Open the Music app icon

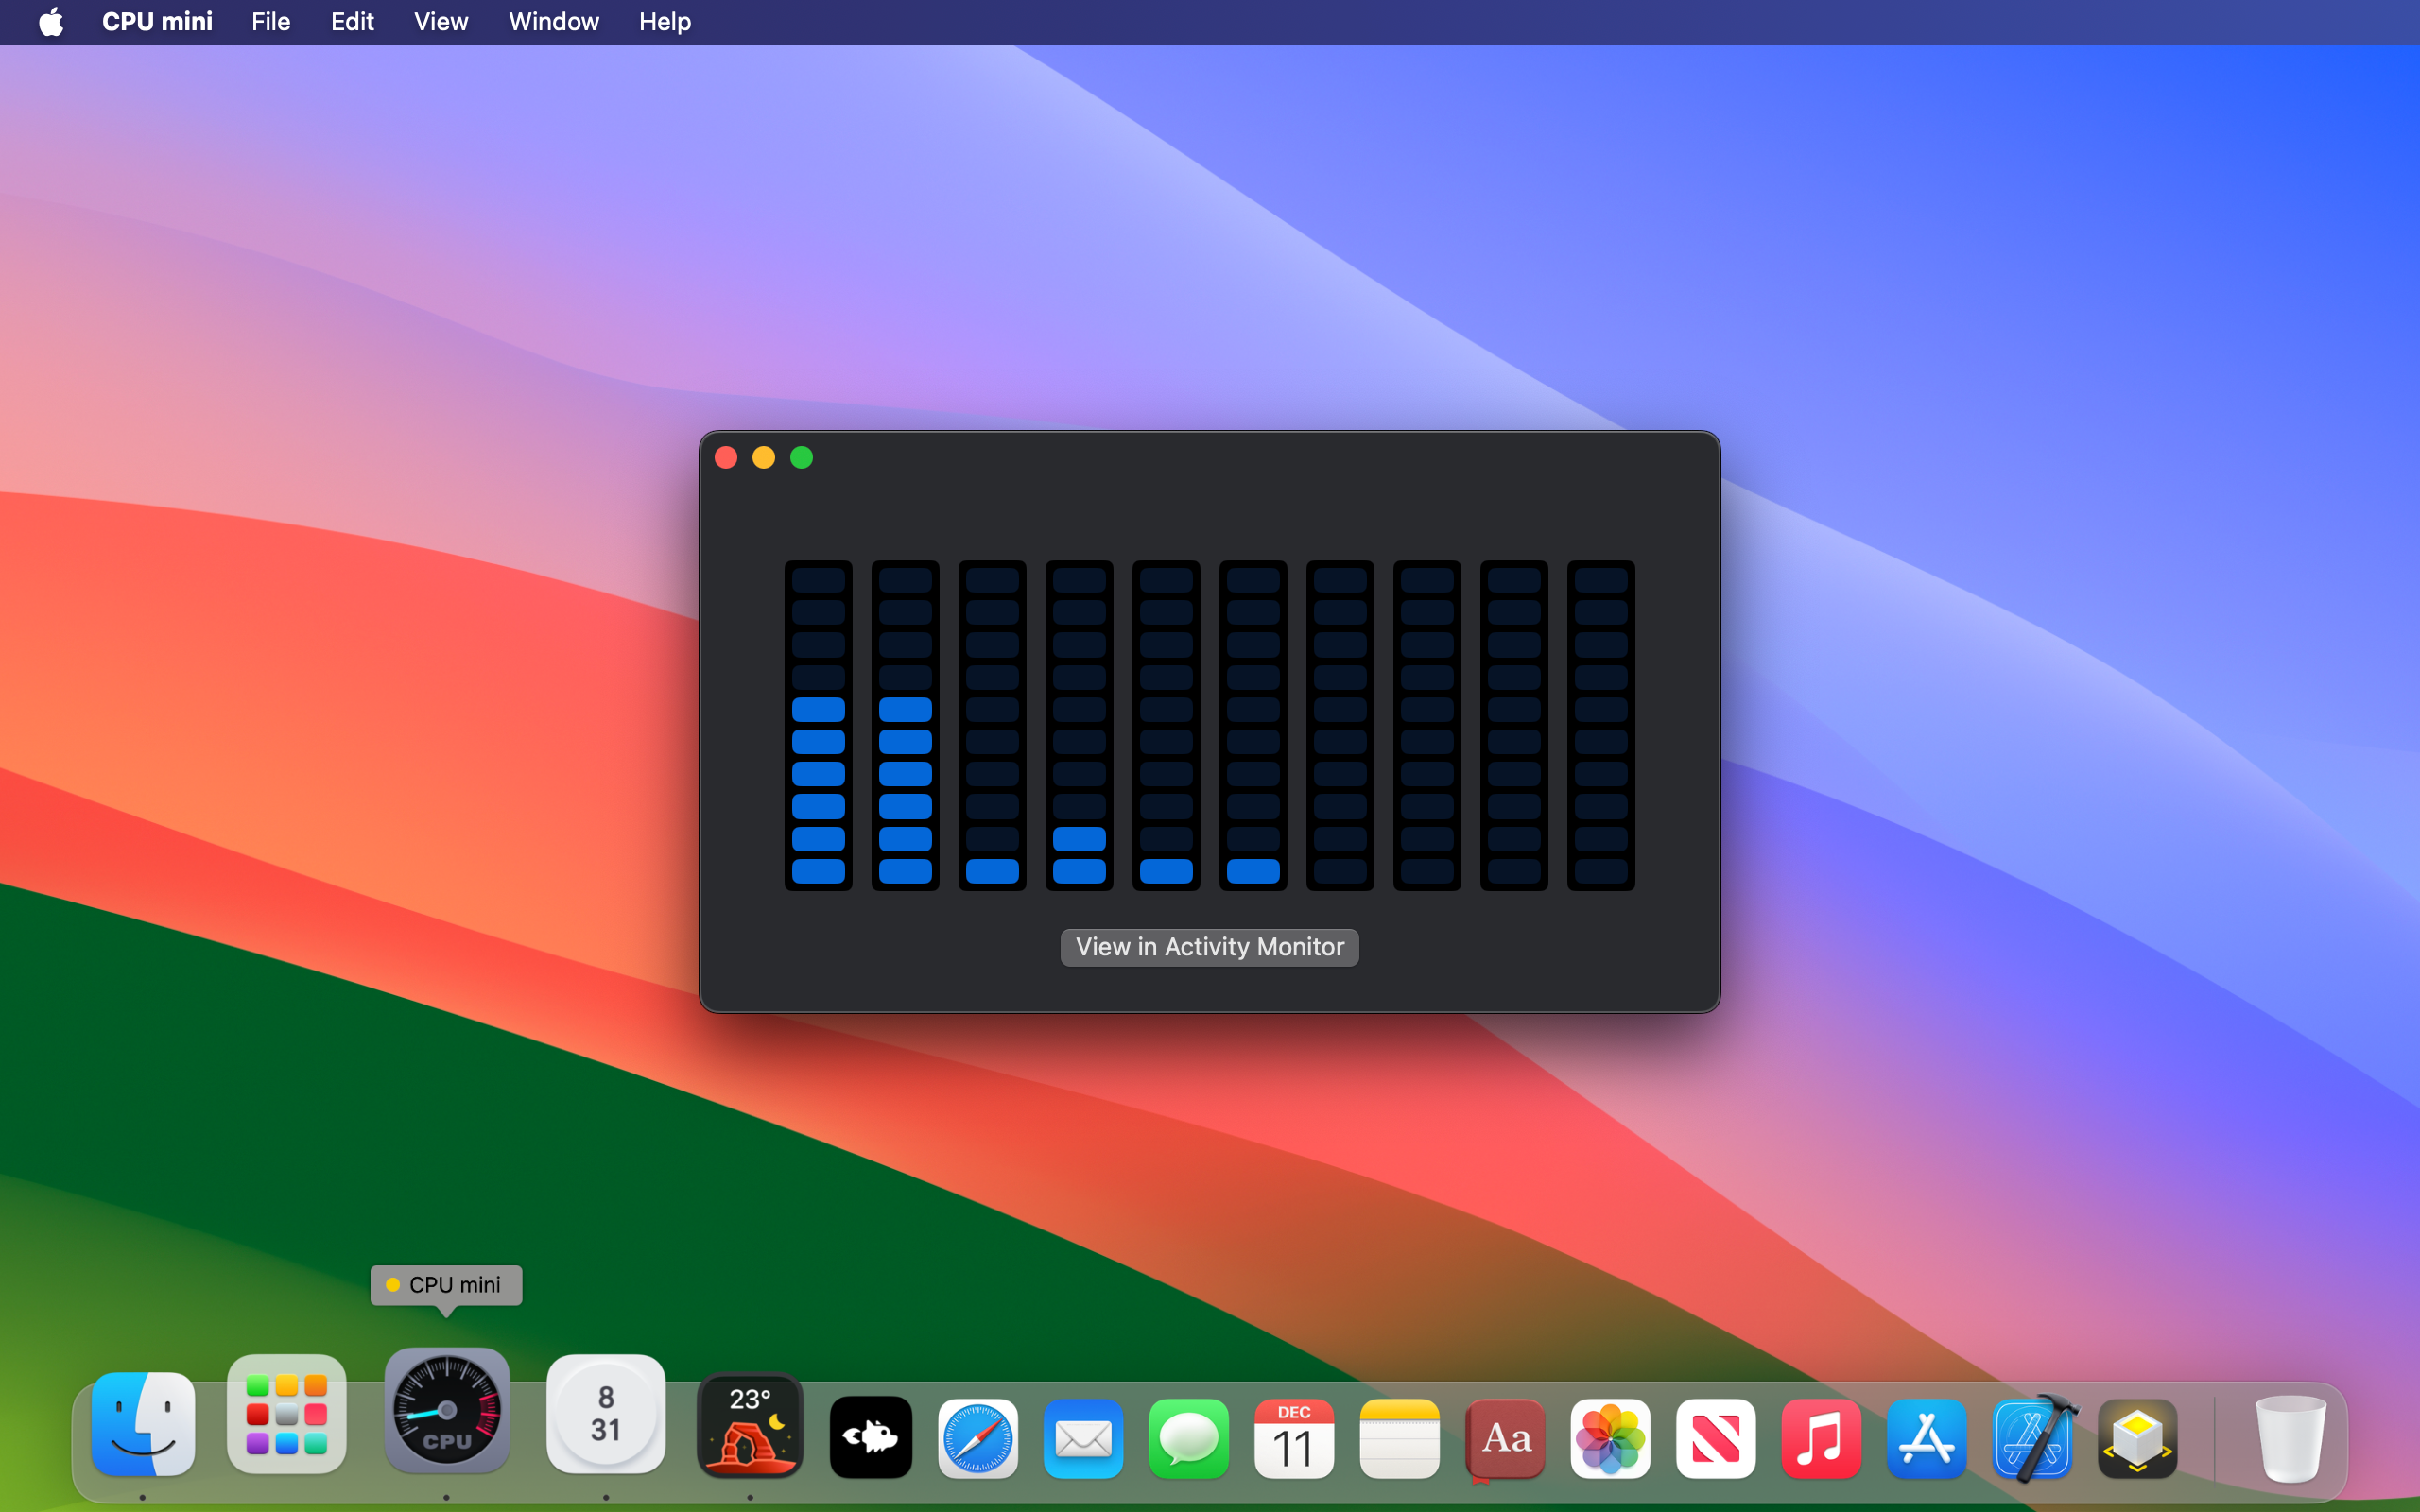(x=1821, y=1438)
